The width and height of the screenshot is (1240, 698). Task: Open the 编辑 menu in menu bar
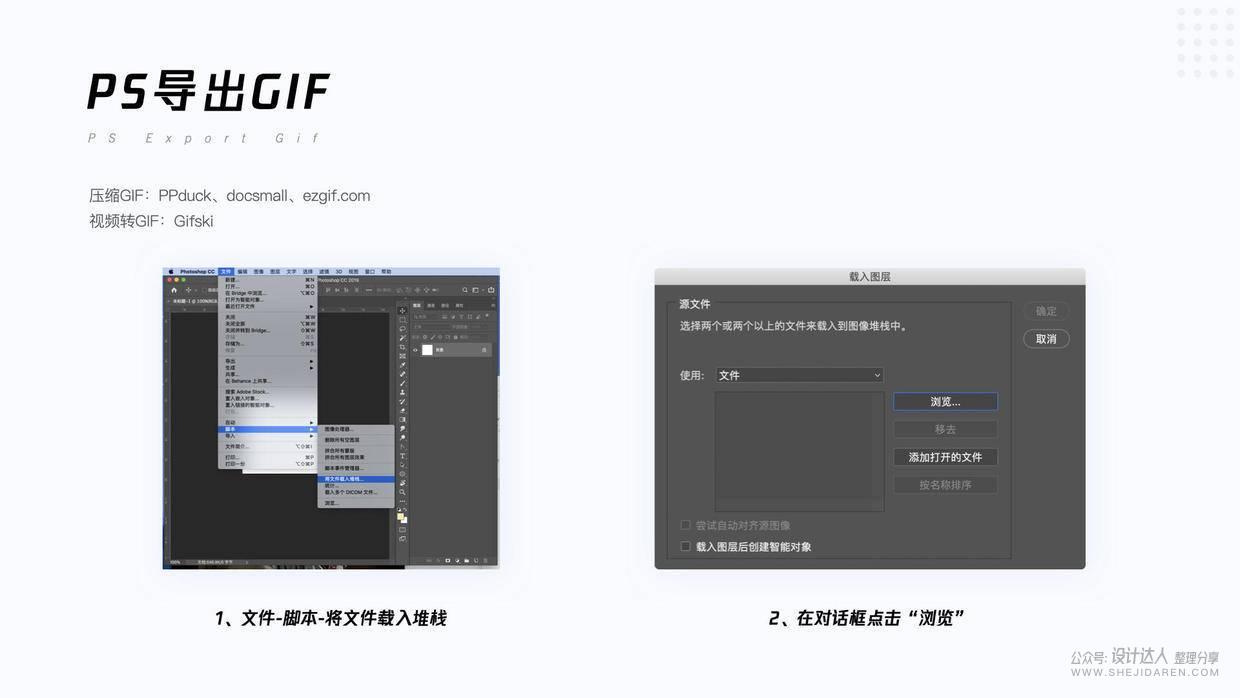(x=242, y=271)
